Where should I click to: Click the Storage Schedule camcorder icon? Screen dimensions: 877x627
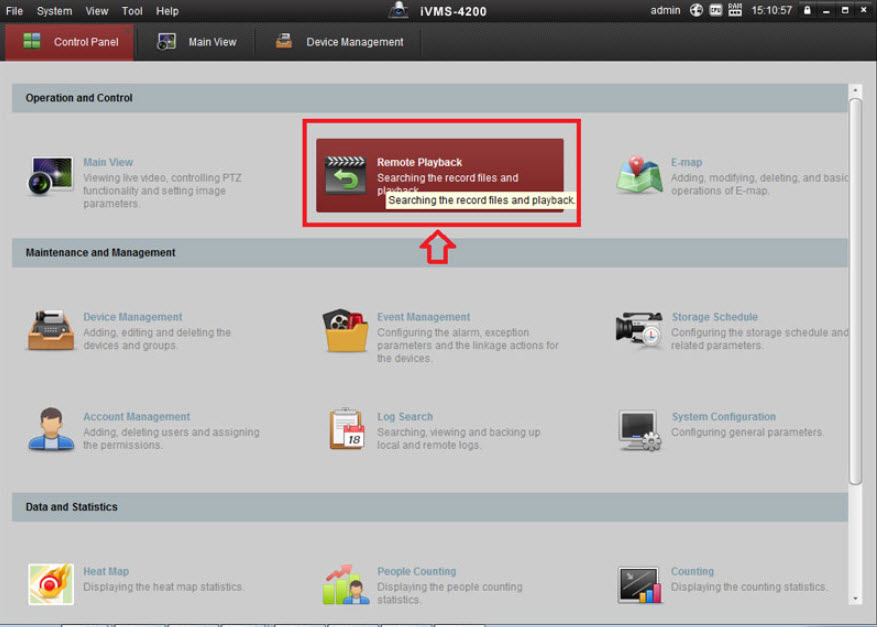coord(638,331)
